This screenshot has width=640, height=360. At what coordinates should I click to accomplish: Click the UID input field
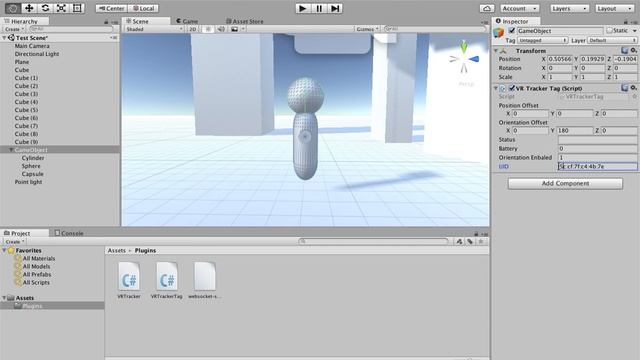[597, 167]
